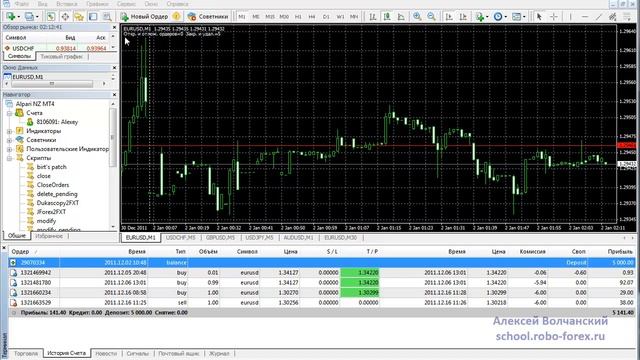Launch MetaEditor via the yellow icon
The image size is (640, 360).
(x=176, y=17)
